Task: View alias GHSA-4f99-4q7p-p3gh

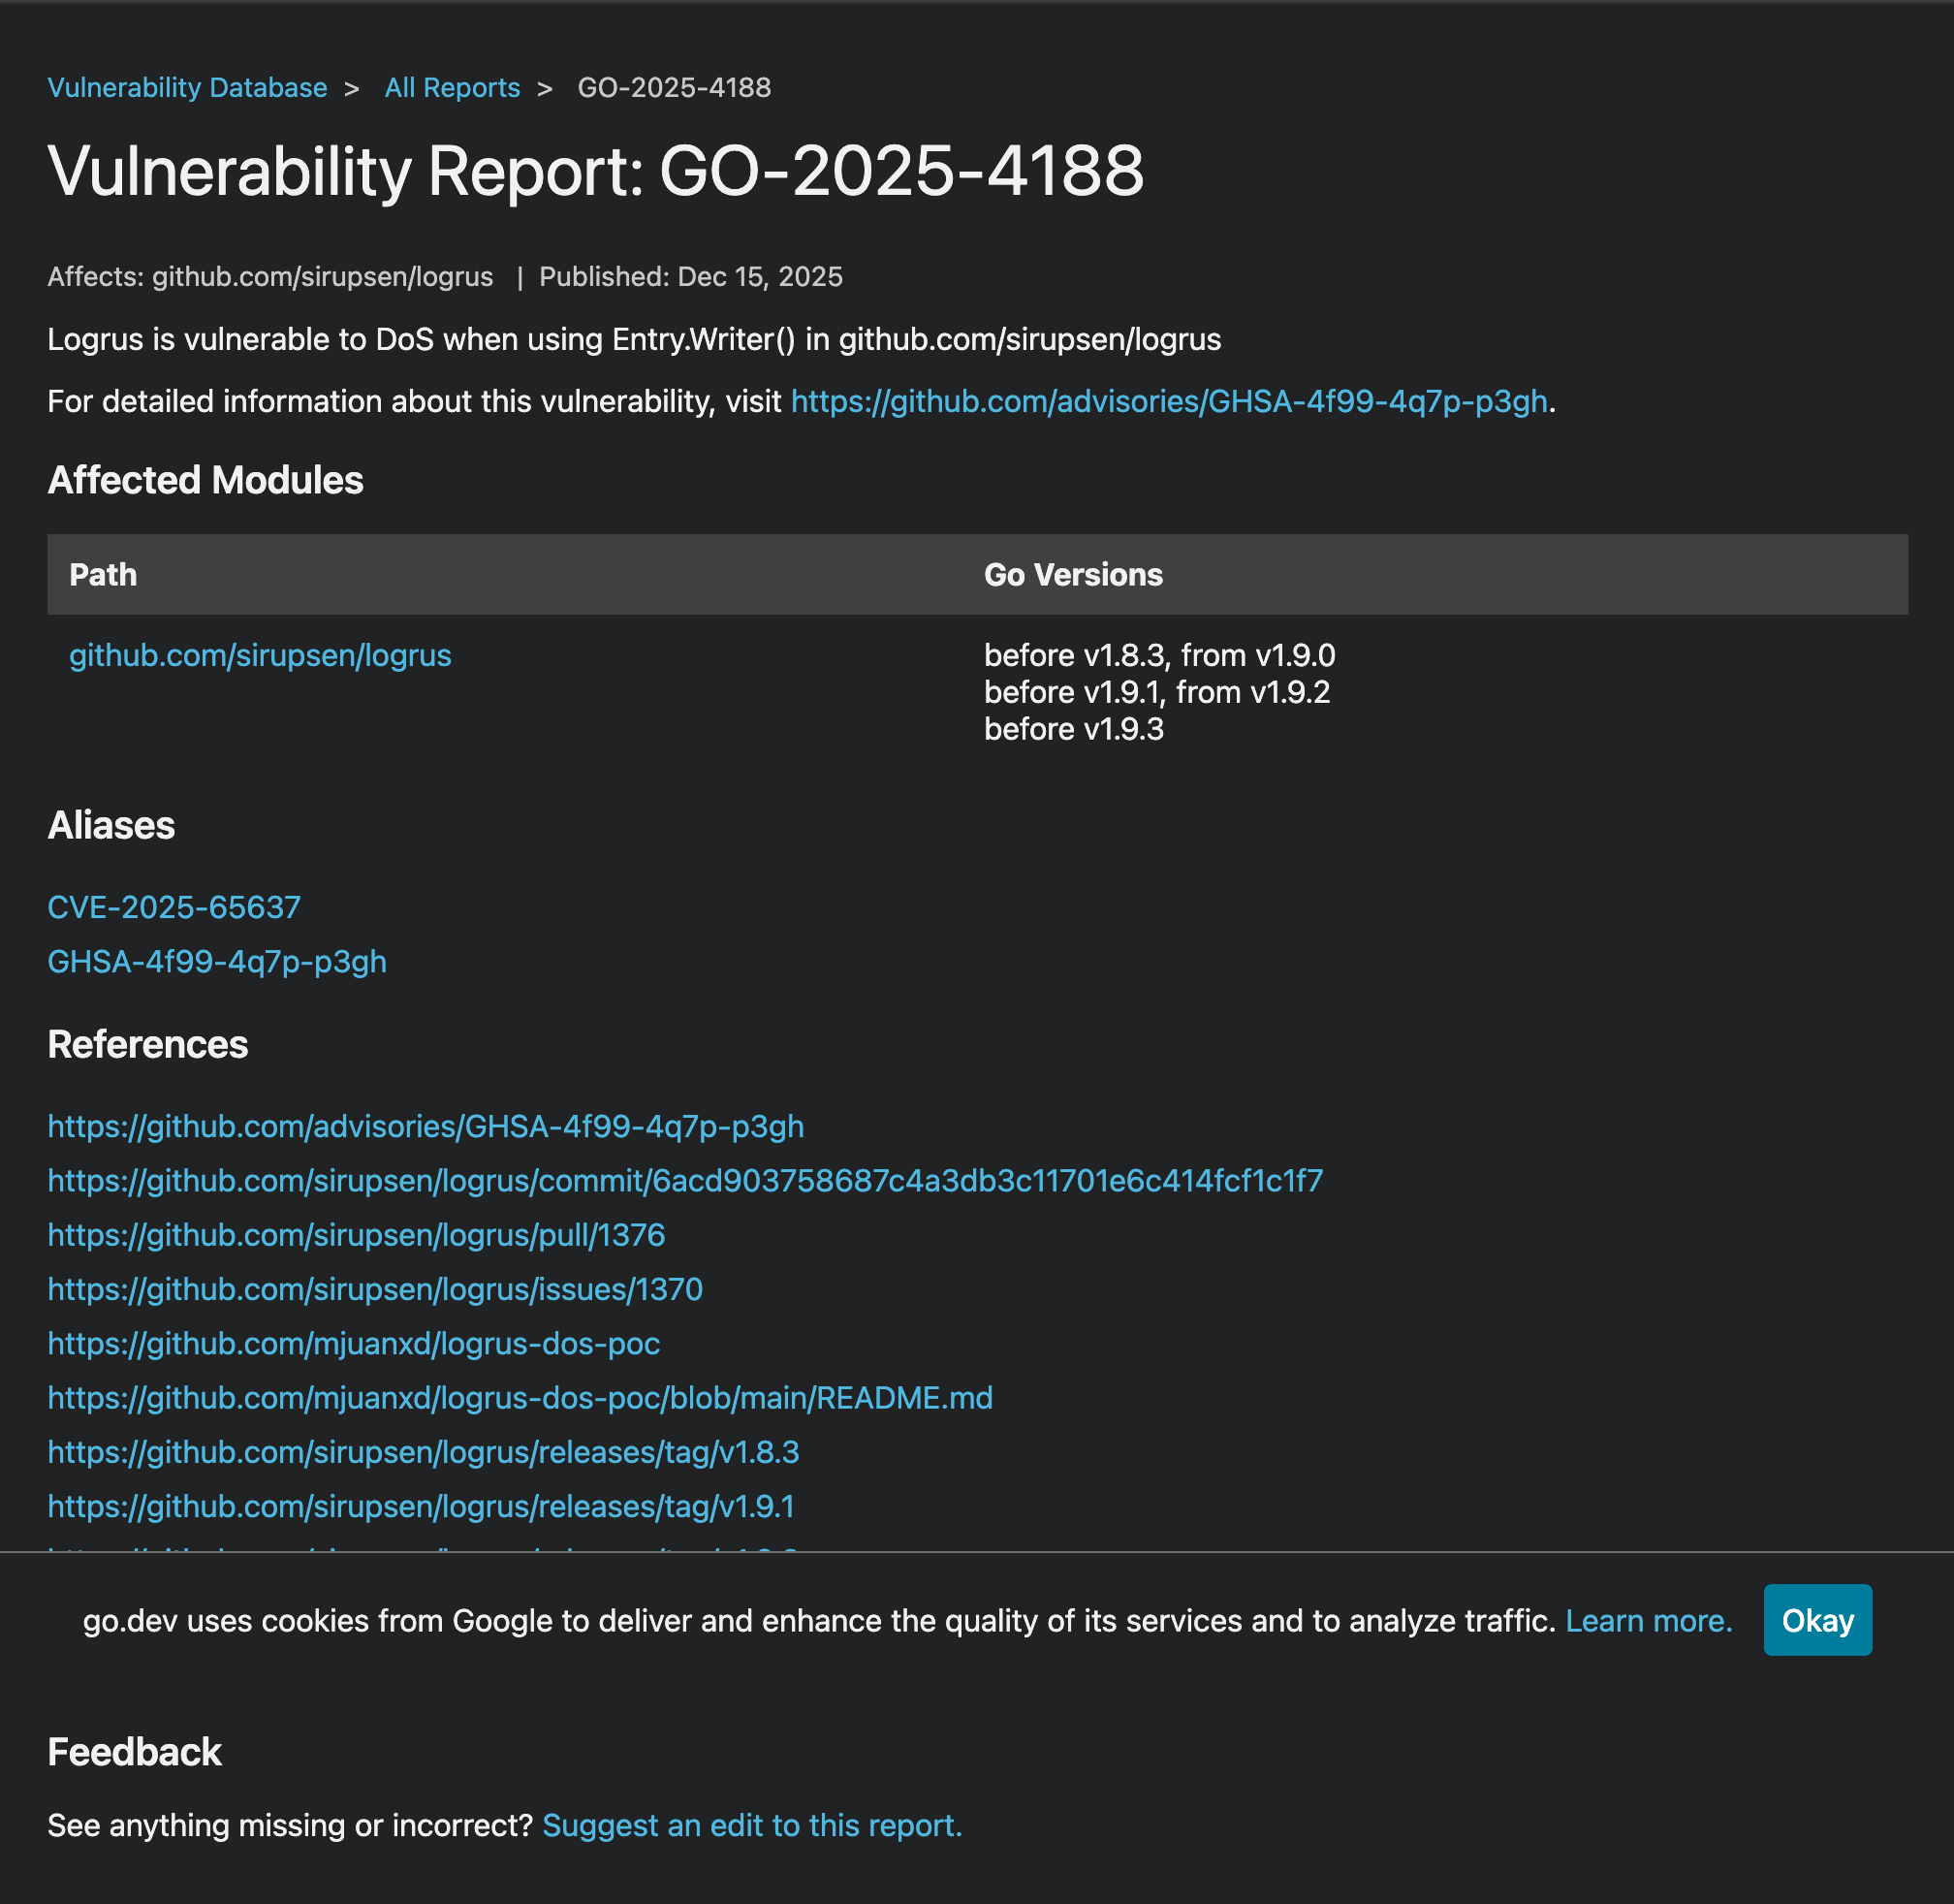Action: [x=217, y=962]
